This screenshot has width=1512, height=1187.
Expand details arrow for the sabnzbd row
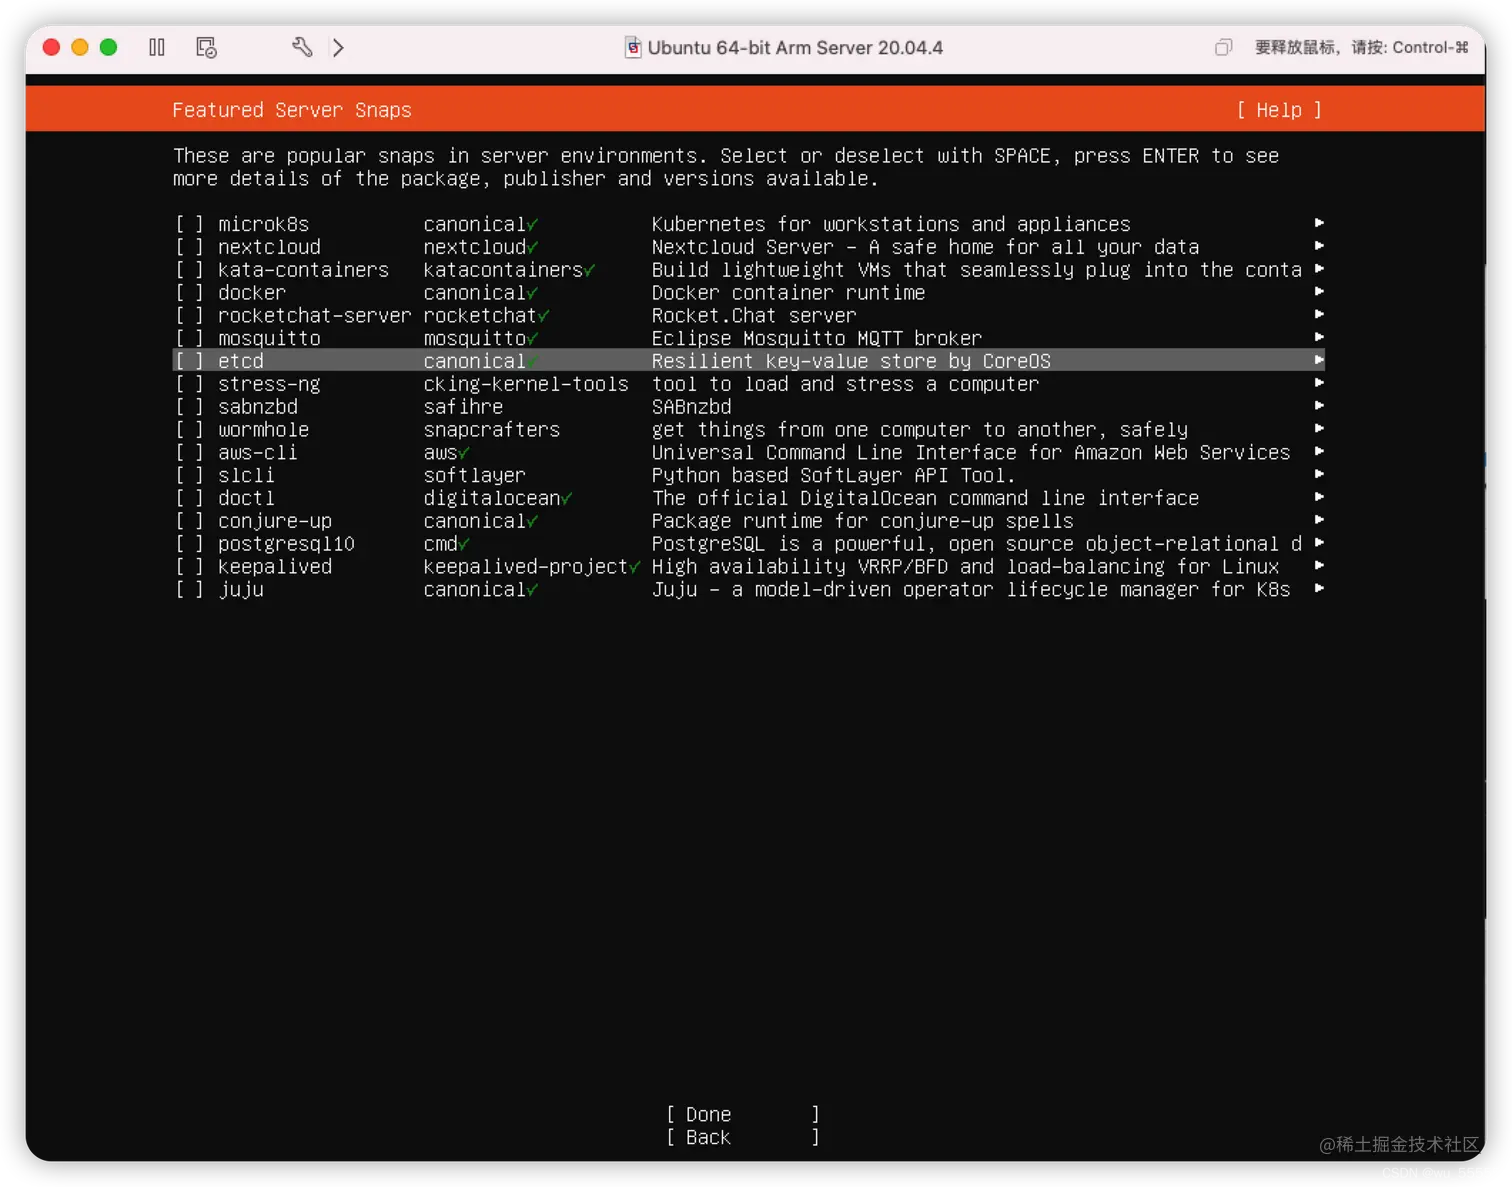tap(1319, 406)
